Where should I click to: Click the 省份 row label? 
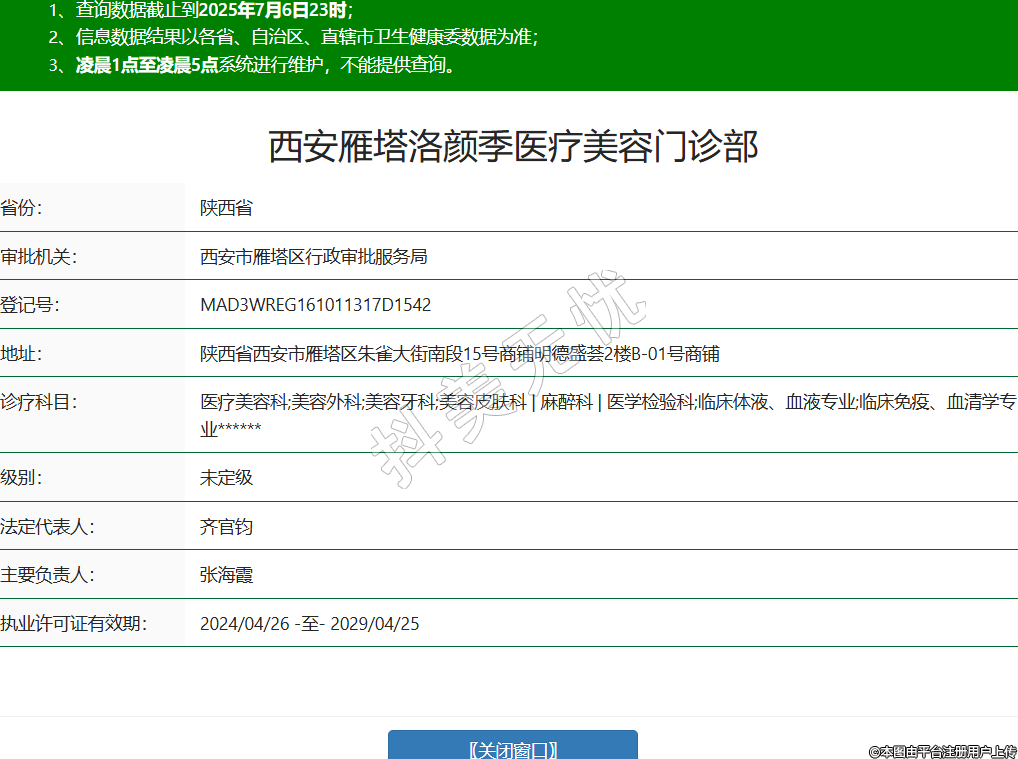click(x=22, y=208)
